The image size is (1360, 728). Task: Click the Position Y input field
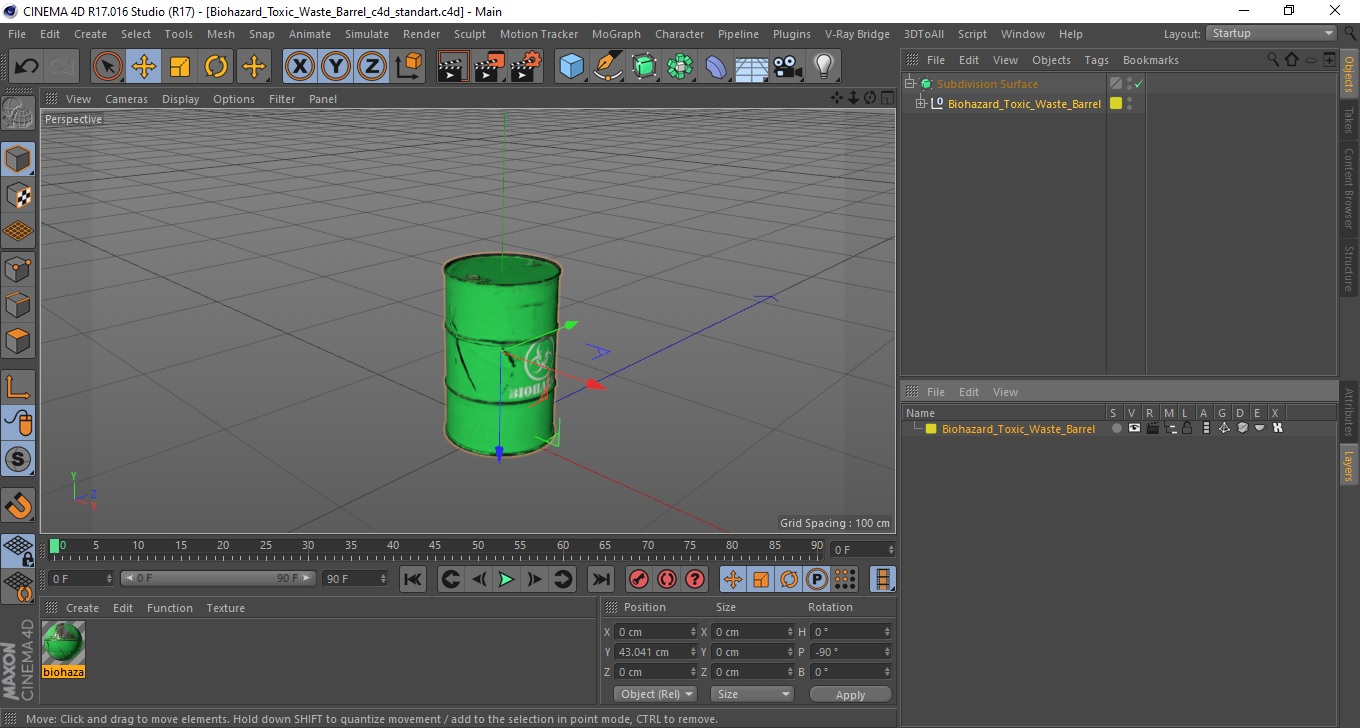click(x=655, y=652)
